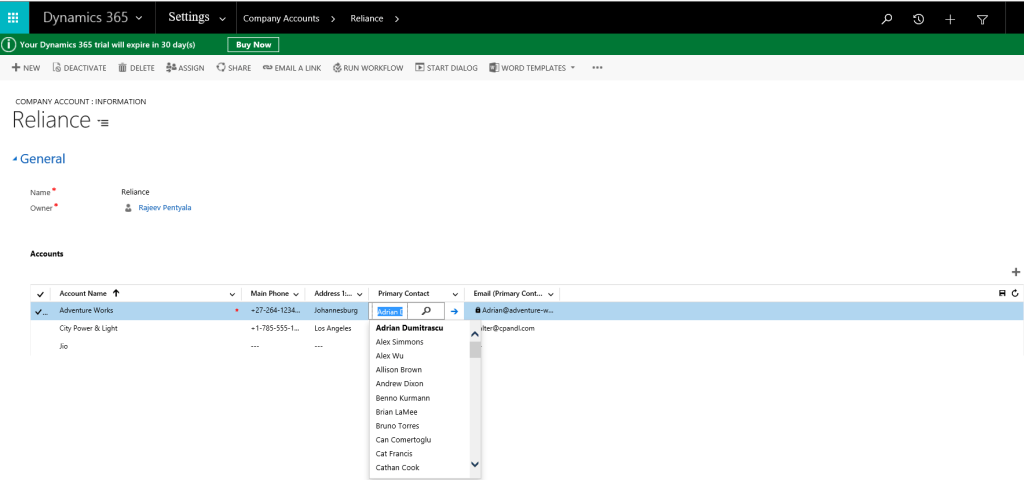Image resolution: width=1024 pixels, height=480 pixels.
Task: Click the advanced find funnel icon
Action: (981, 19)
